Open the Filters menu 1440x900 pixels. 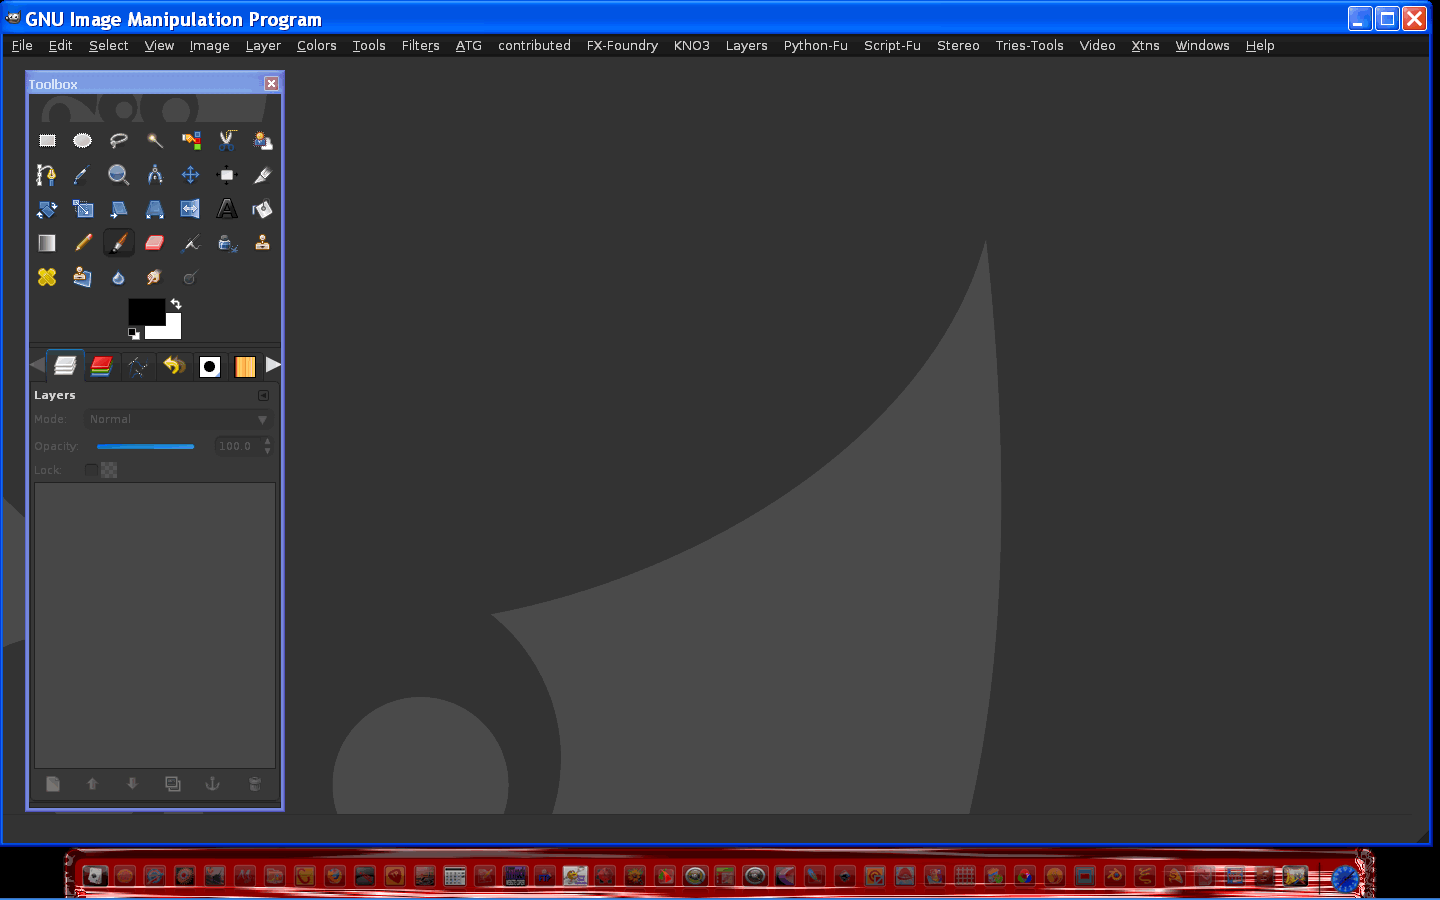421,46
